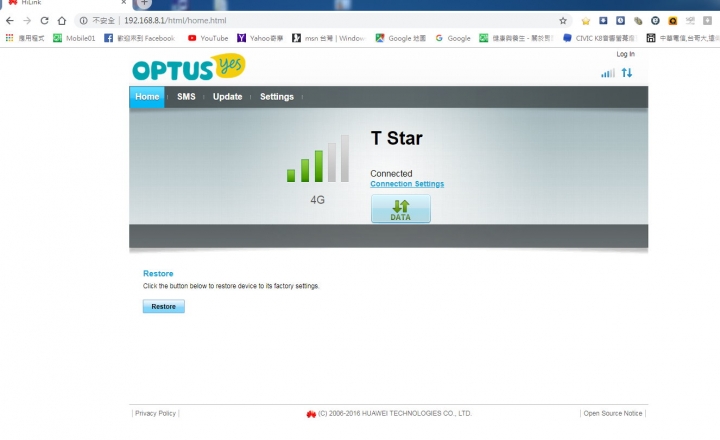This screenshot has height=440, width=720.
Task: Open the YouTube bookmark
Action: click(x=208, y=38)
